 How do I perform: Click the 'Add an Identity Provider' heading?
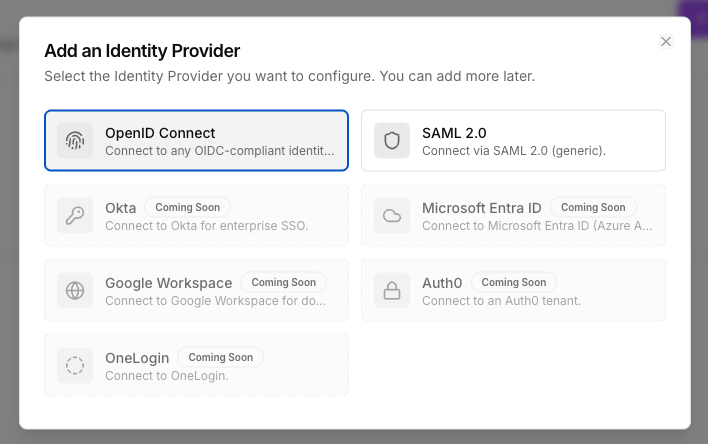pyautogui.click(x=142, y=51)
